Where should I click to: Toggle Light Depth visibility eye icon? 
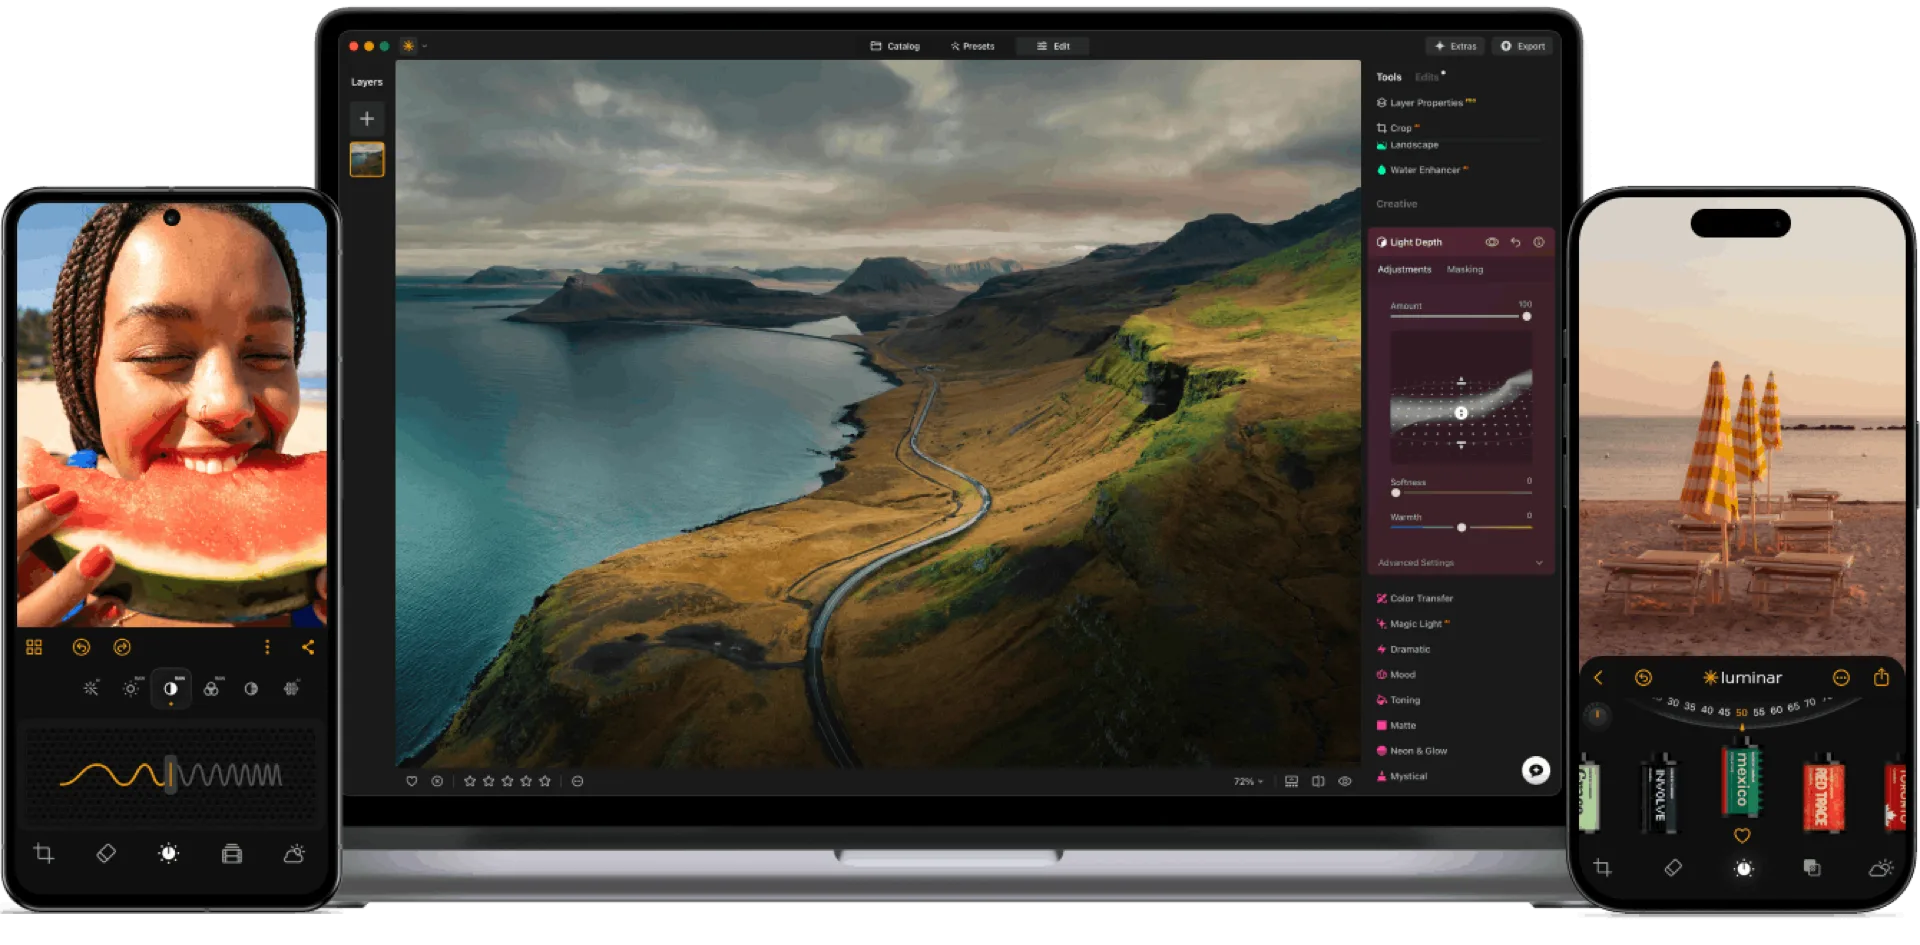pos(1491,242)
